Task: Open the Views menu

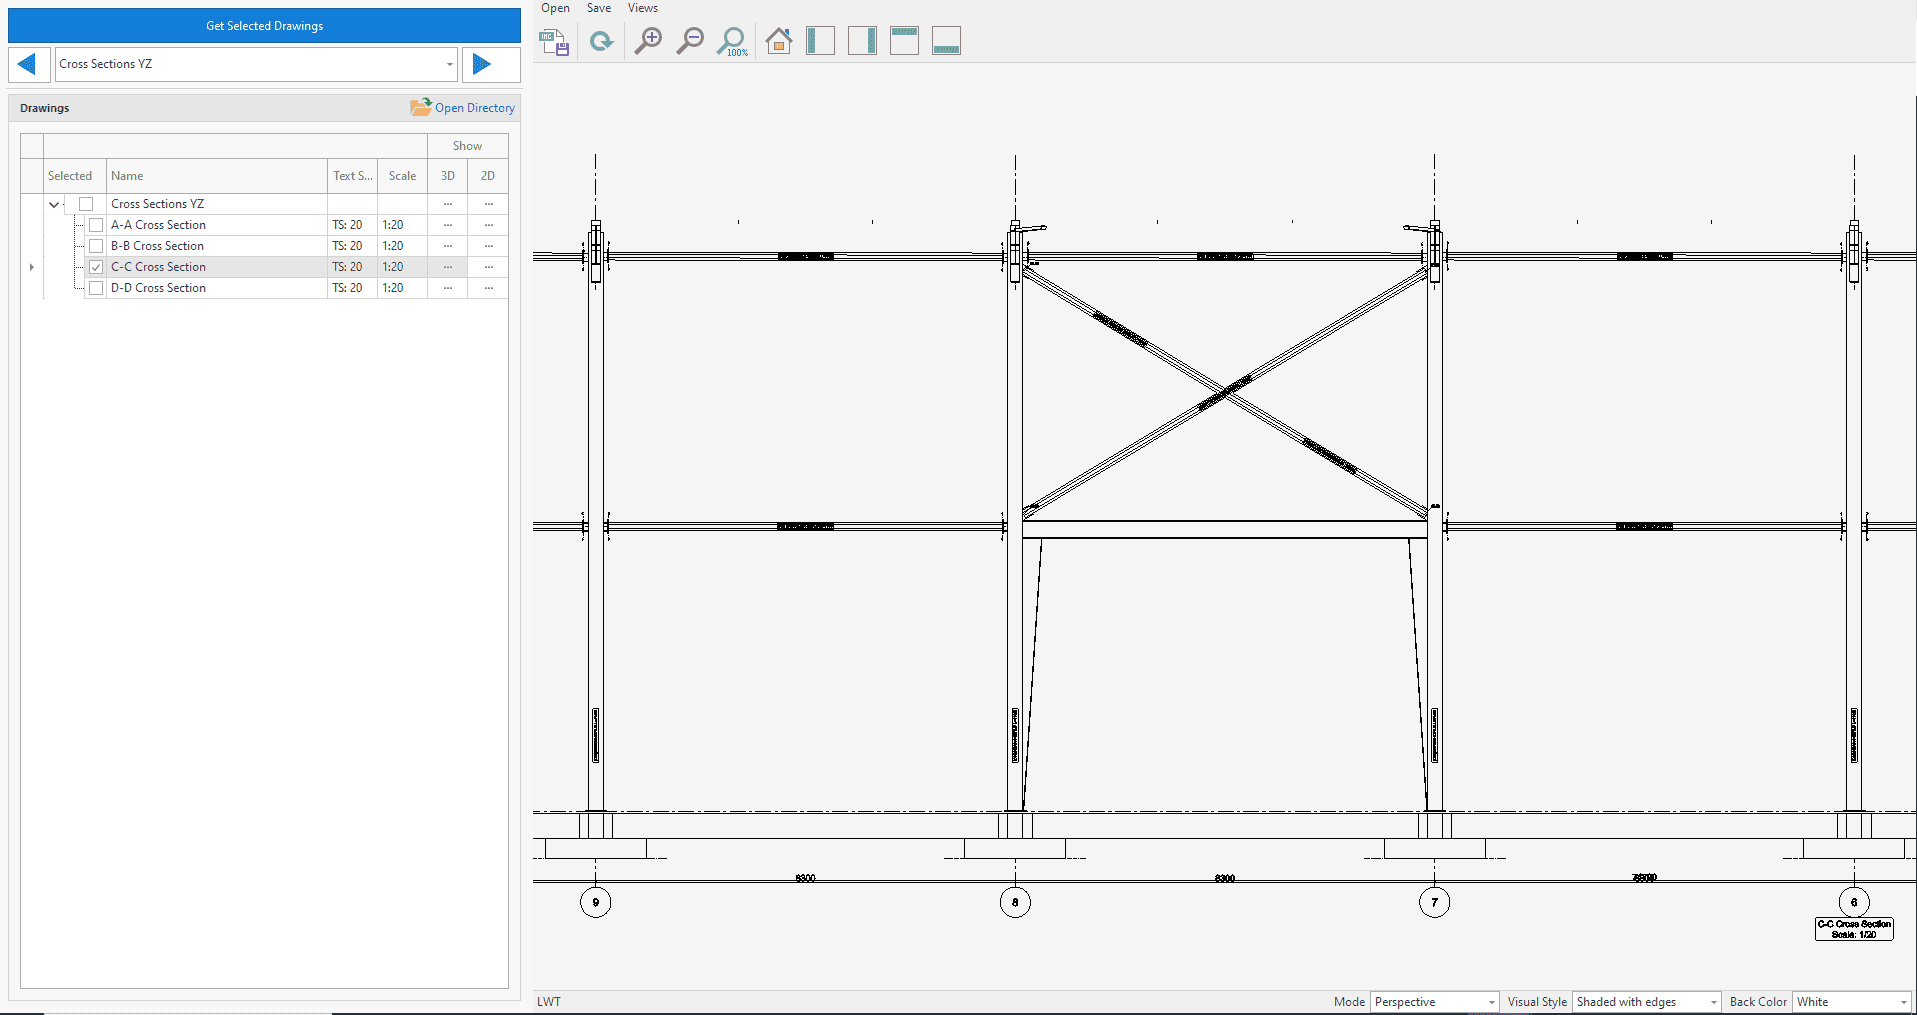Action: coord(642,8)
